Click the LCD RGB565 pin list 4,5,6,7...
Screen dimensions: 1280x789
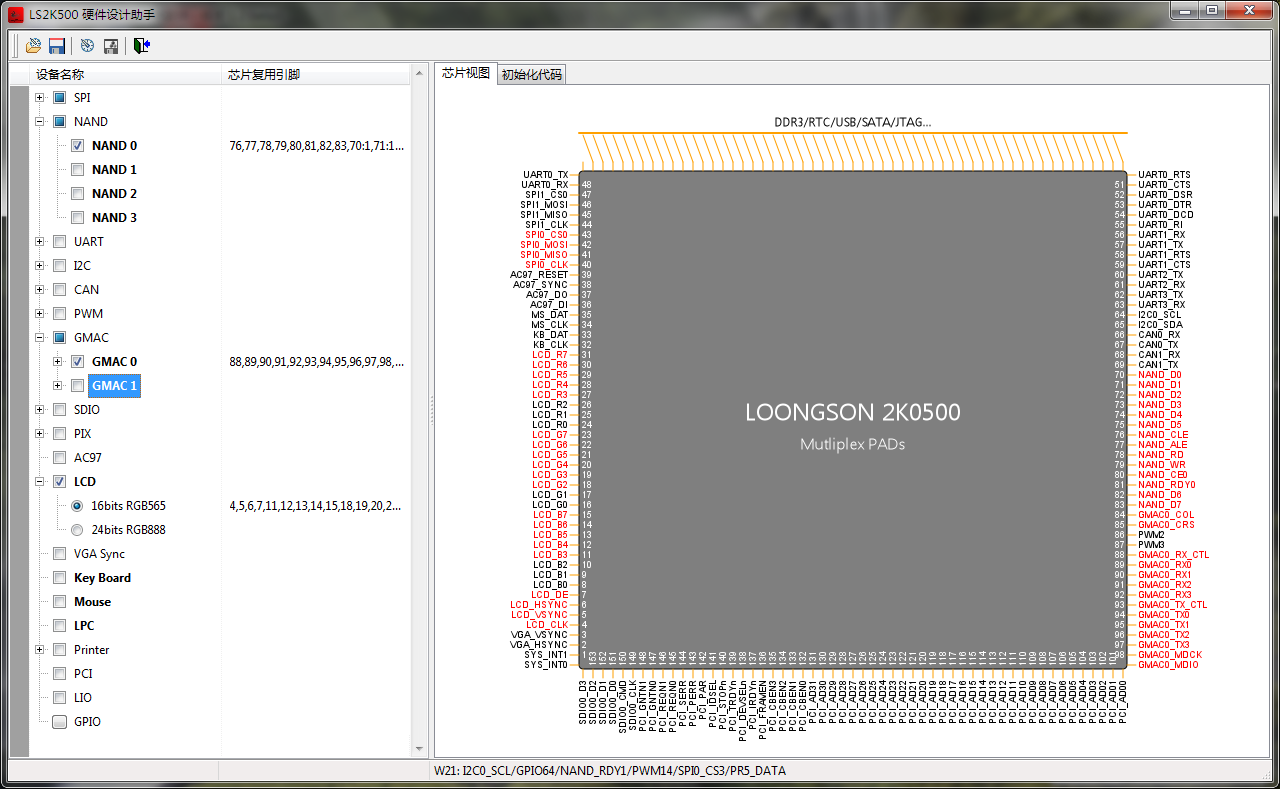[x=317, y=506]
